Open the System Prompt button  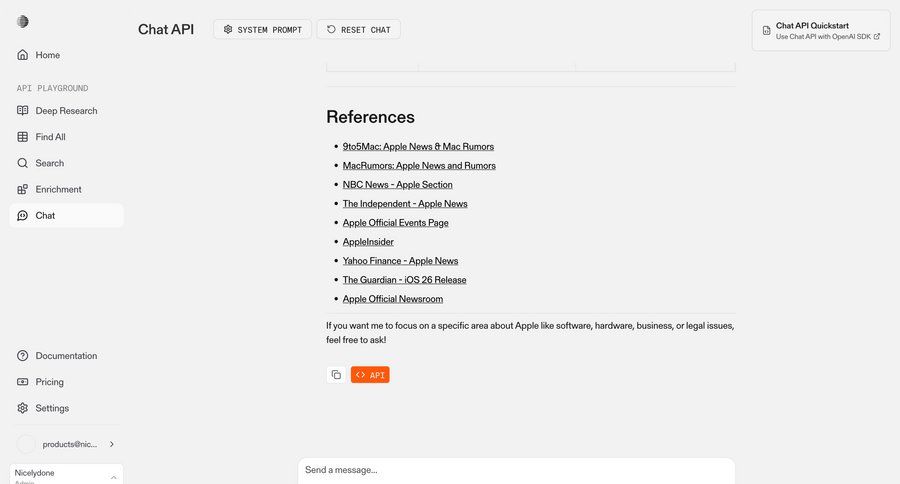pos(262,30)
